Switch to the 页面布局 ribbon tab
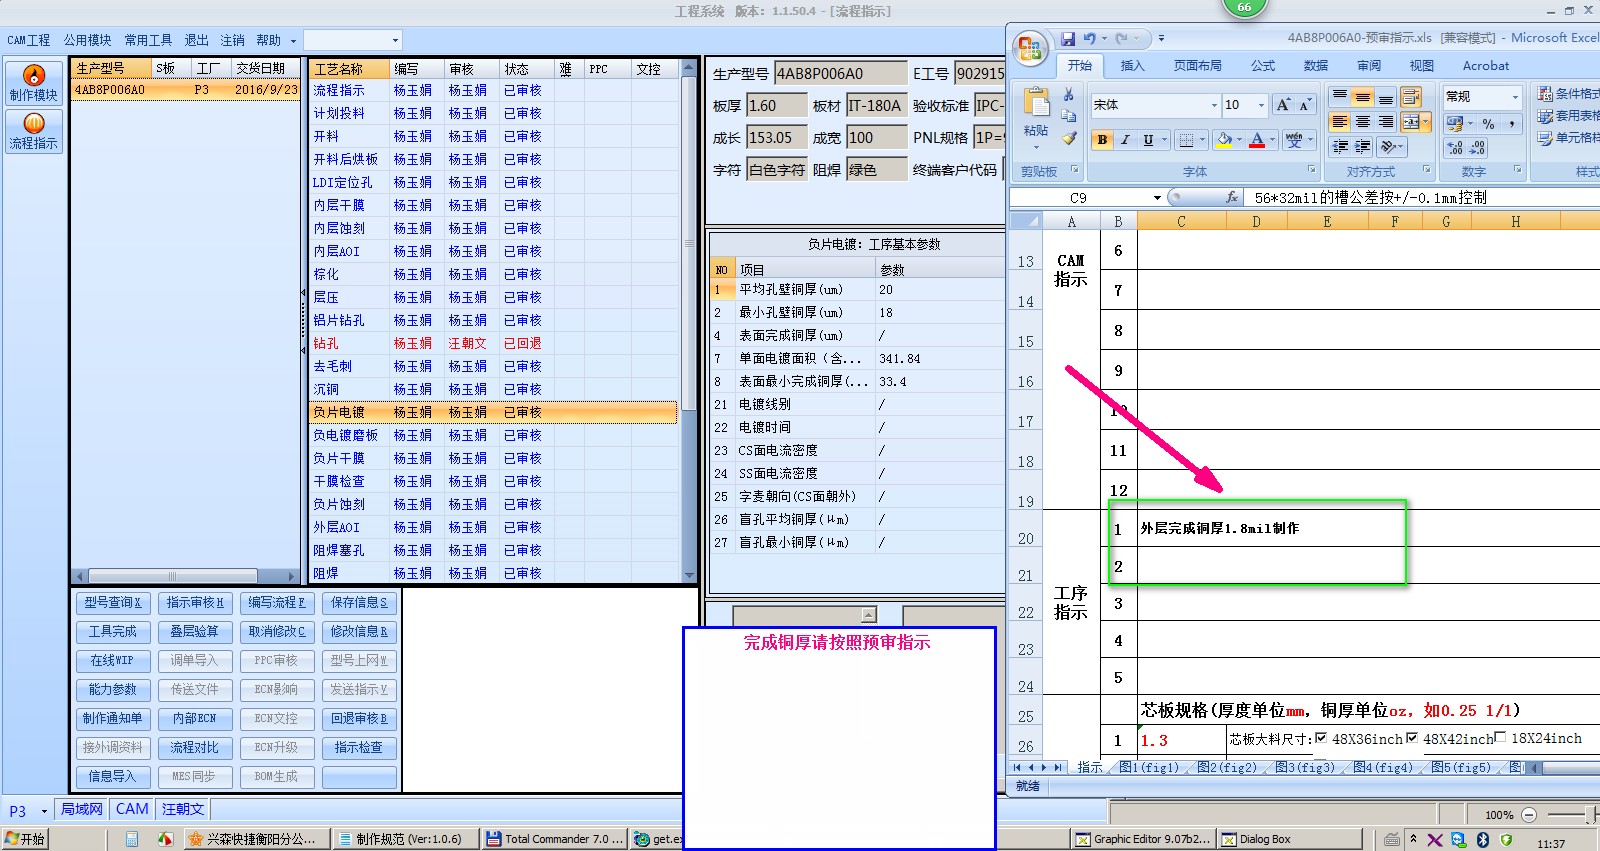Image resolution: width=1600 pixels, height=851 pixels. (1197, 66)
